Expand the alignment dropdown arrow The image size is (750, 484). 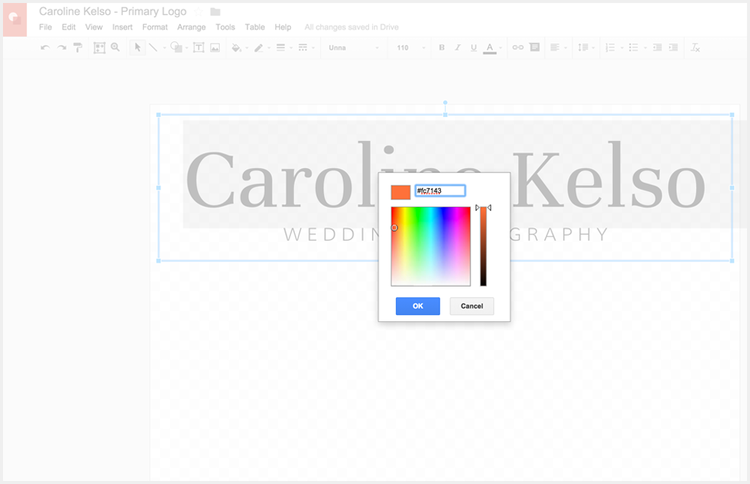click(x=565, y=48)
